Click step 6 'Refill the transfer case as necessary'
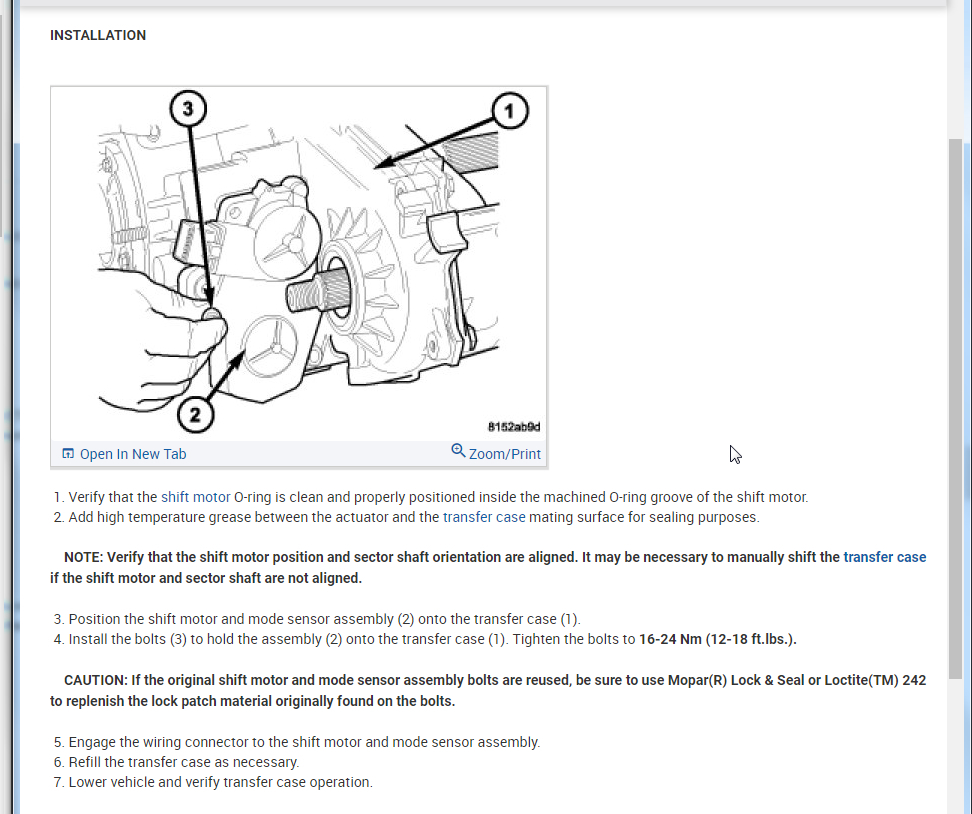 coord(184,762)
